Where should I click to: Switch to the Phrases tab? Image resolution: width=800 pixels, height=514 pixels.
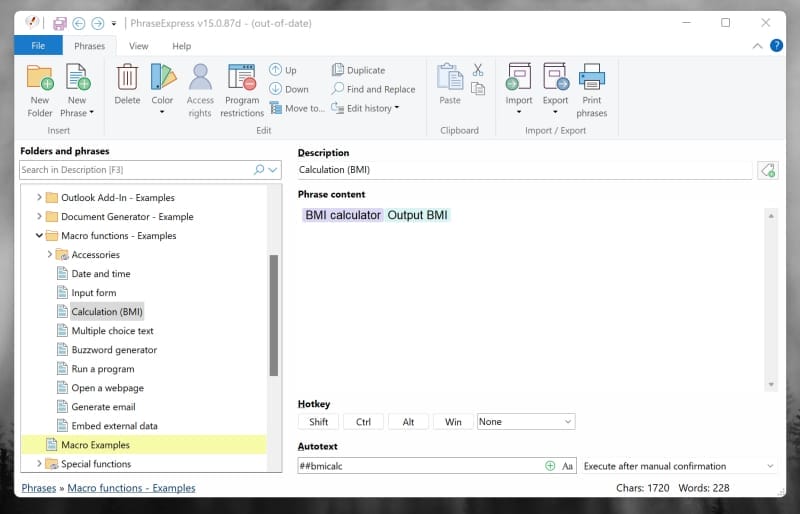[x=89, y=45]
